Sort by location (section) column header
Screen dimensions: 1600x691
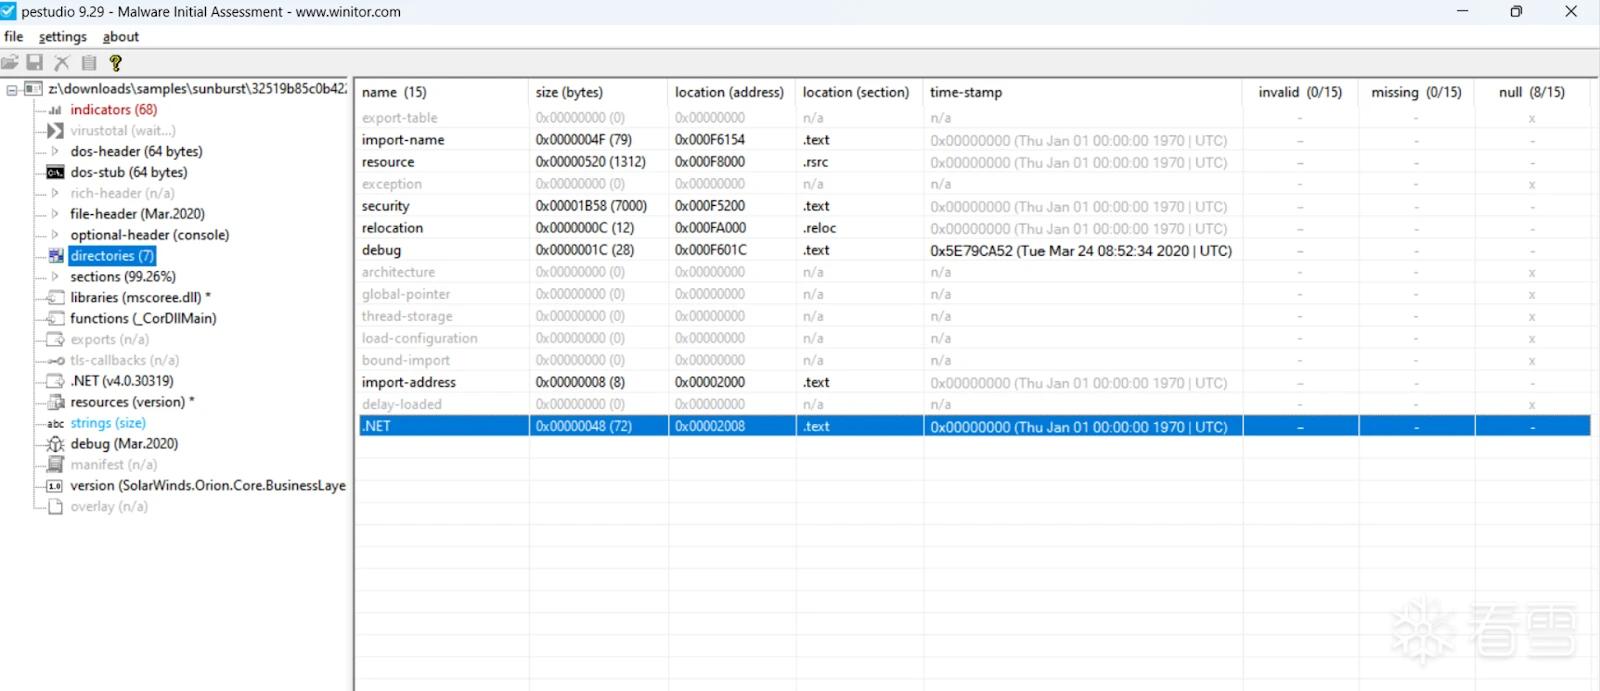(859, 92)
